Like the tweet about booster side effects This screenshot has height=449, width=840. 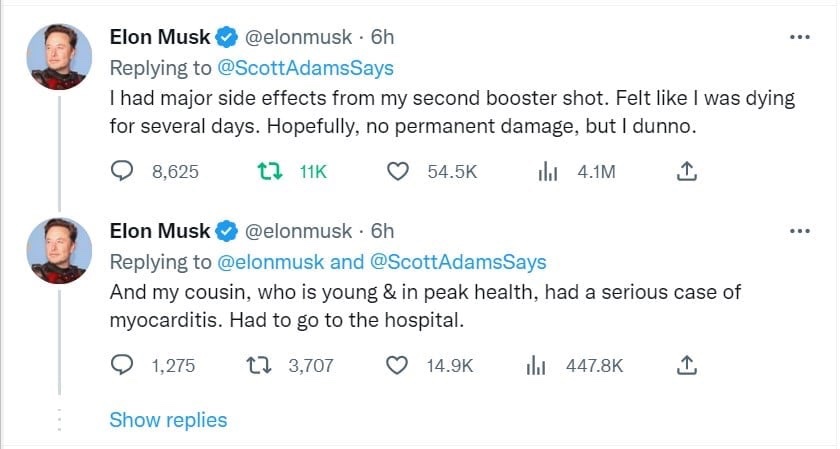[398, 172]
